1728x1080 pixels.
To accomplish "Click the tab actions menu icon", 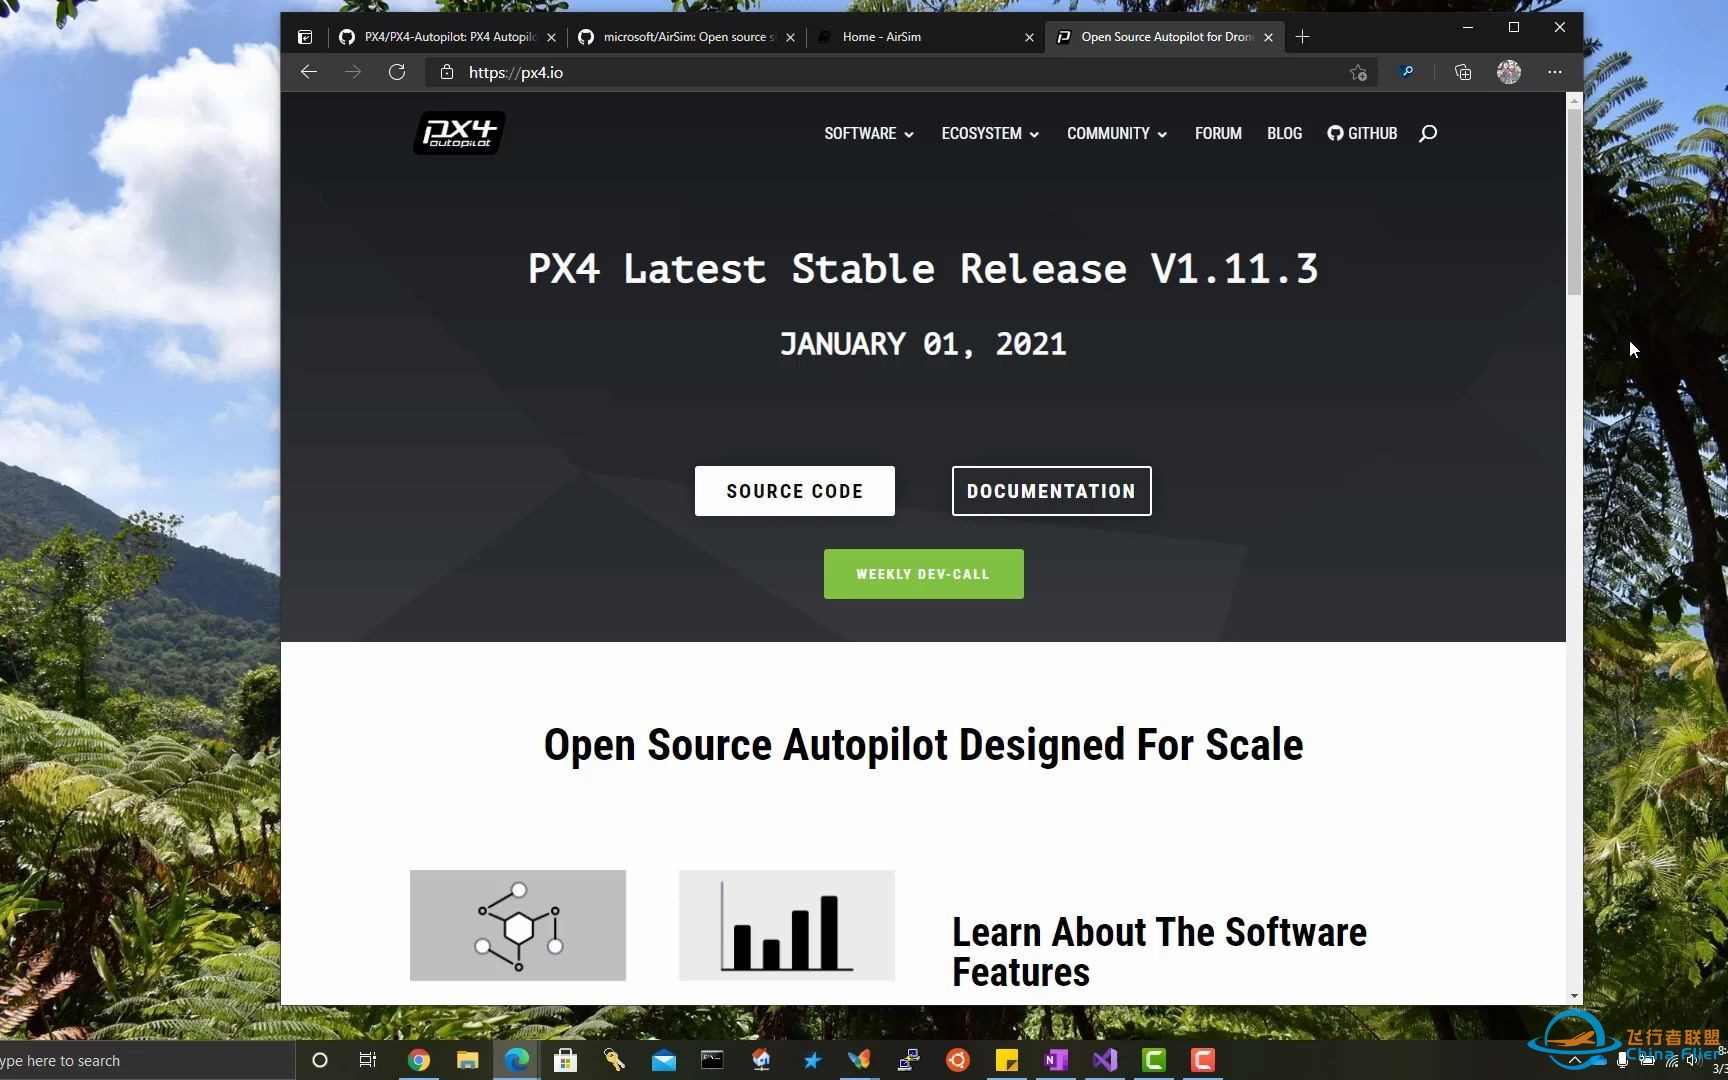I will pyautogui.click(x=306, y=37).
